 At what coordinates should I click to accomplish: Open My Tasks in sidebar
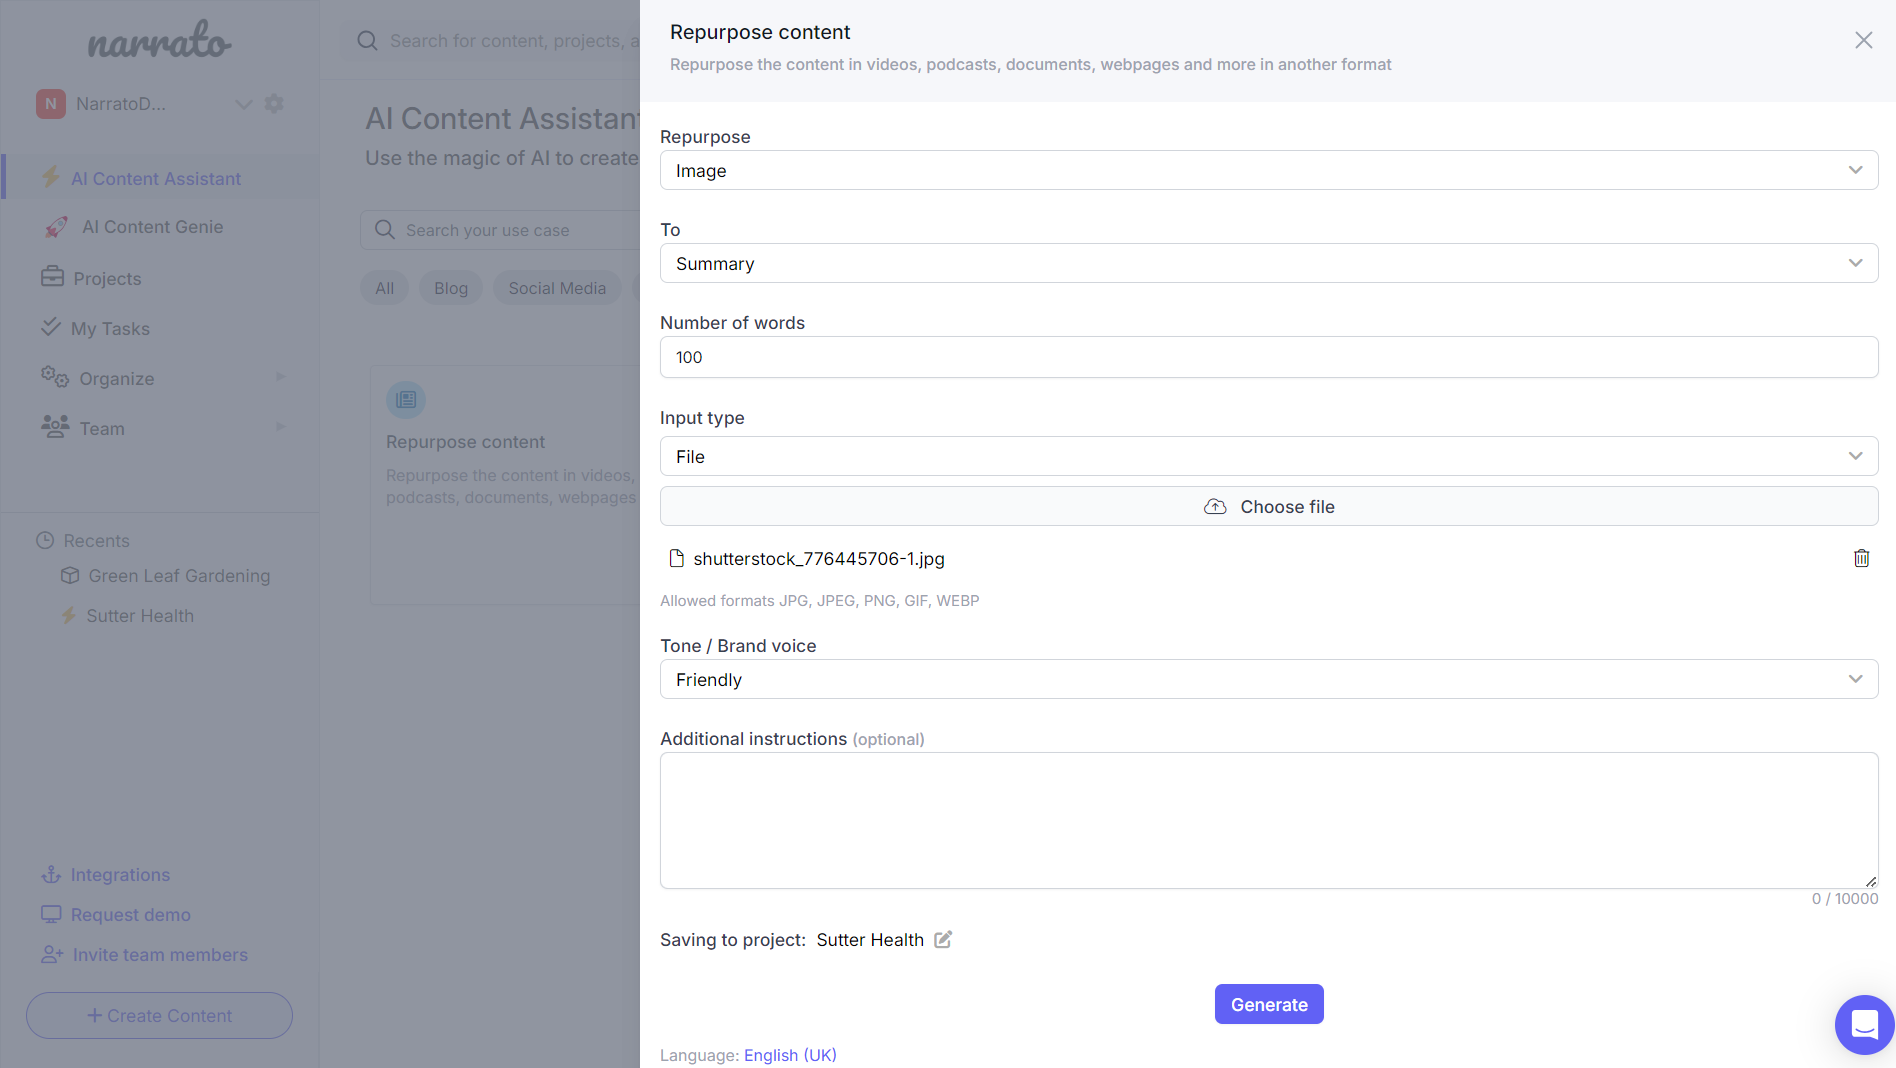tap(110, 328)
